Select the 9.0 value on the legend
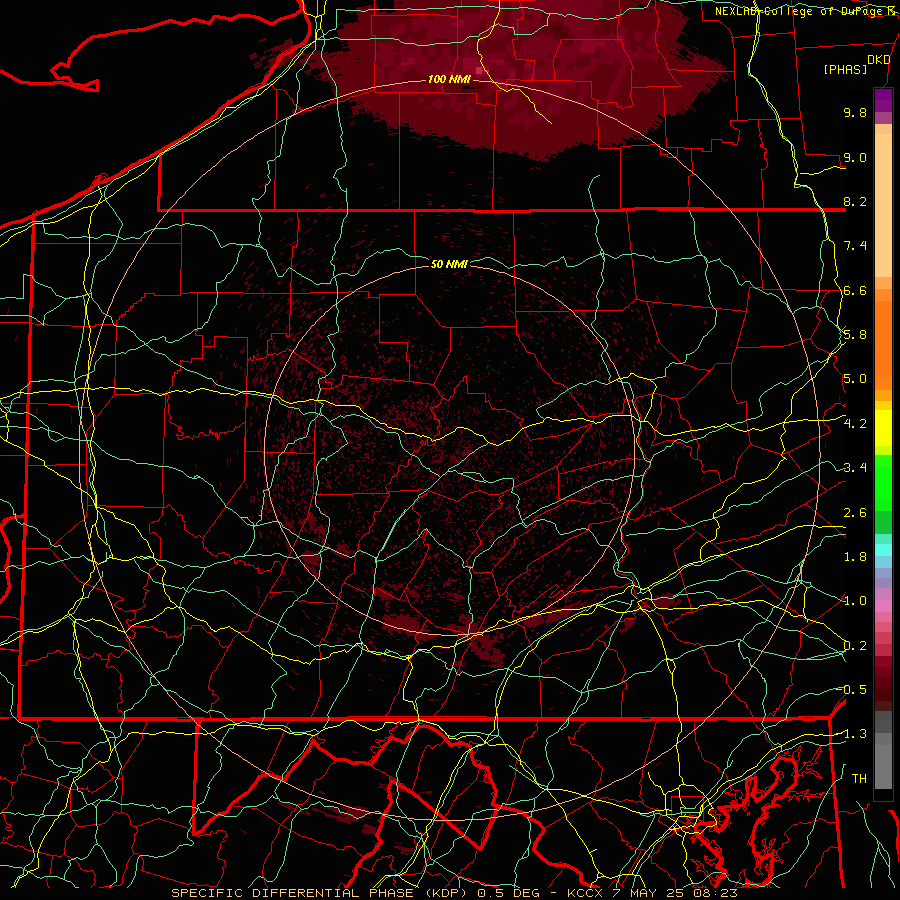 click(x=855, y=158)
